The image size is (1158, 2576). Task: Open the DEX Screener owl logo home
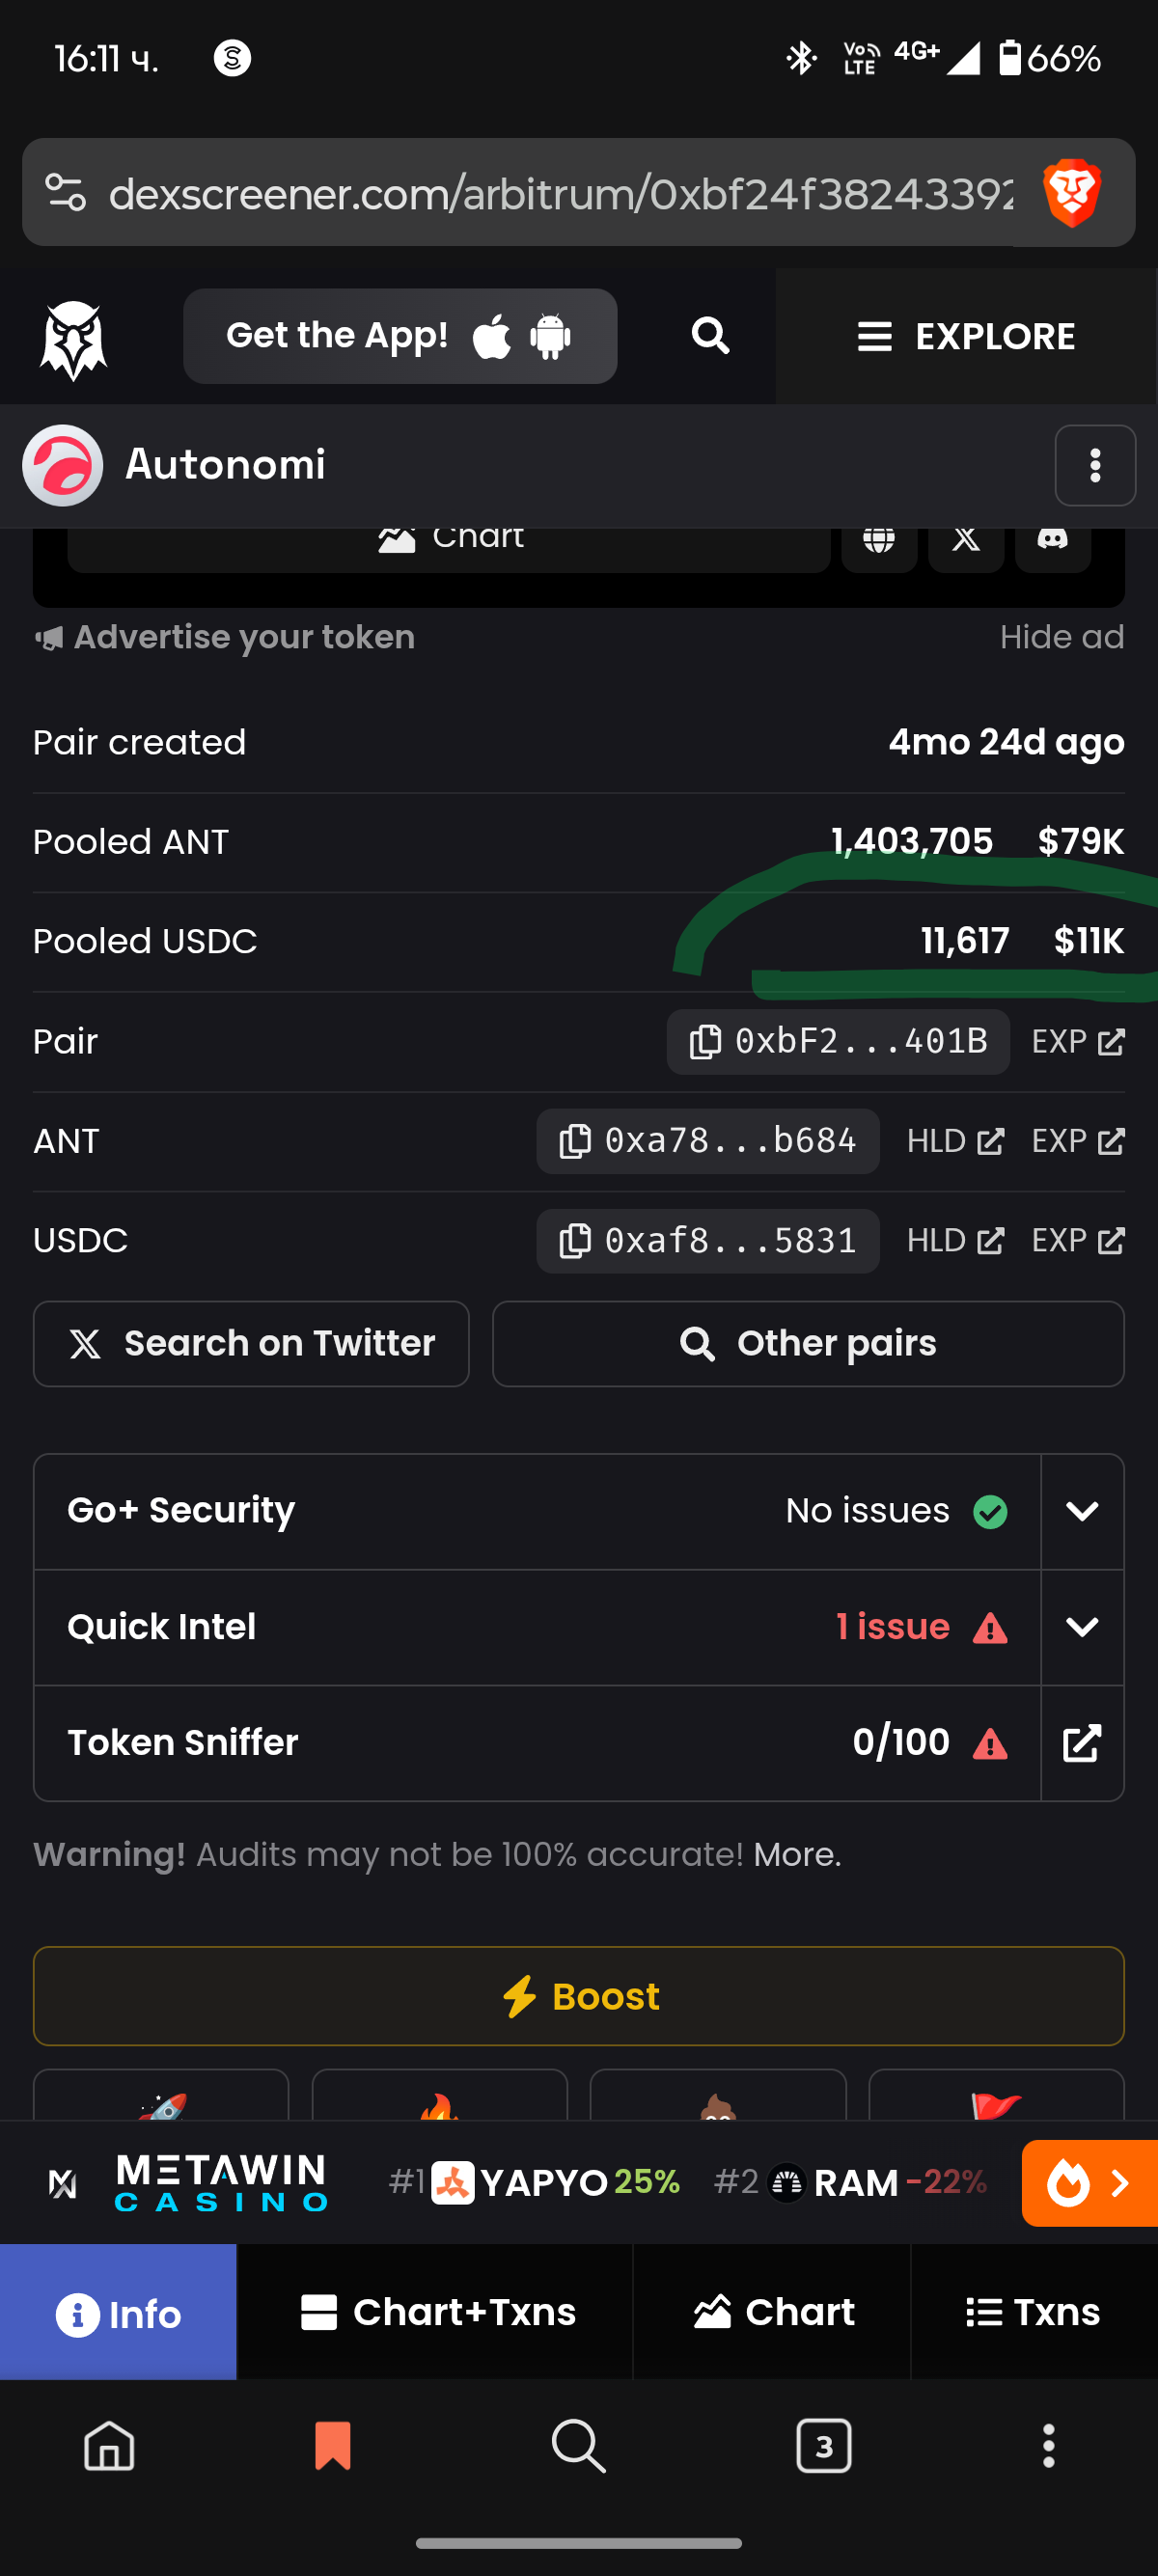click(73, 338)
